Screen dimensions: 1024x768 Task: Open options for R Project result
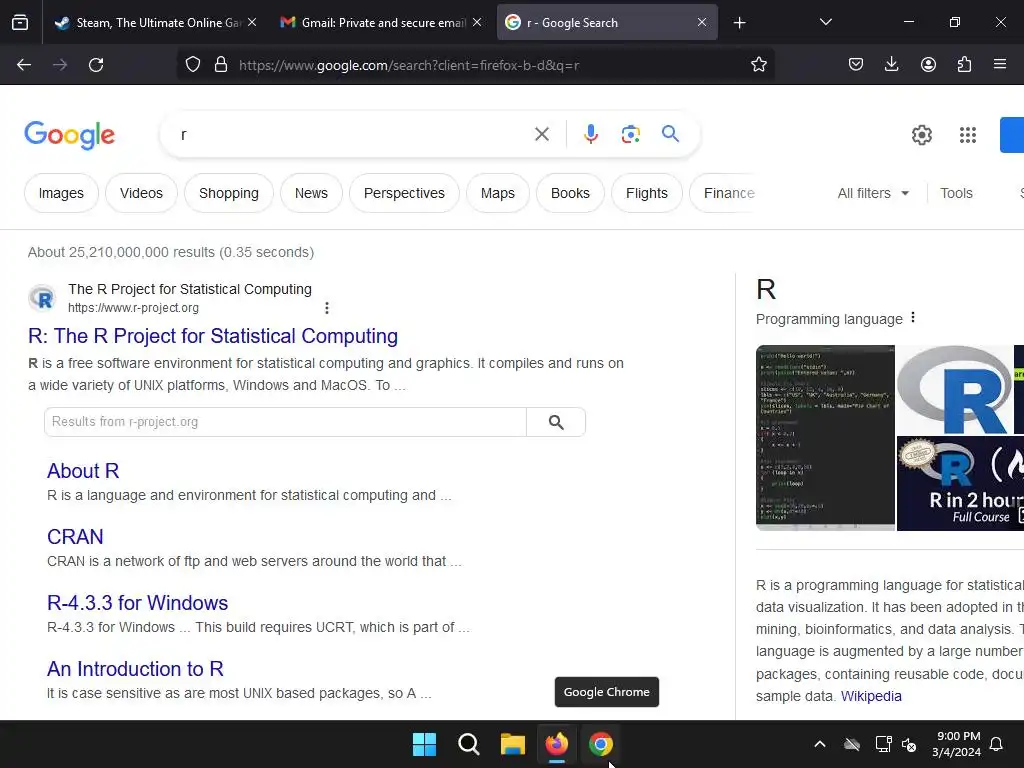[x=327, y=308]
